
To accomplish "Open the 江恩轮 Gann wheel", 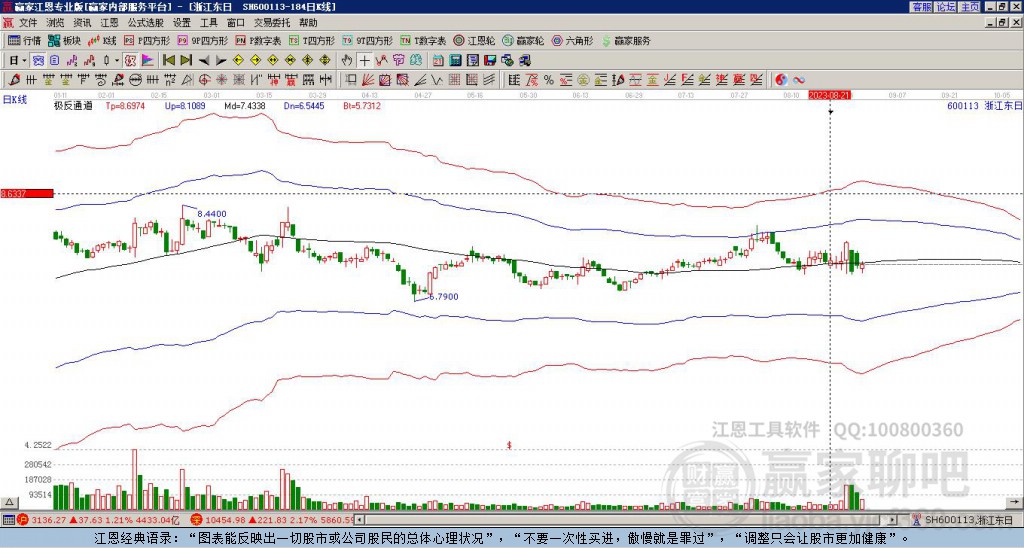I will (474, 40).
